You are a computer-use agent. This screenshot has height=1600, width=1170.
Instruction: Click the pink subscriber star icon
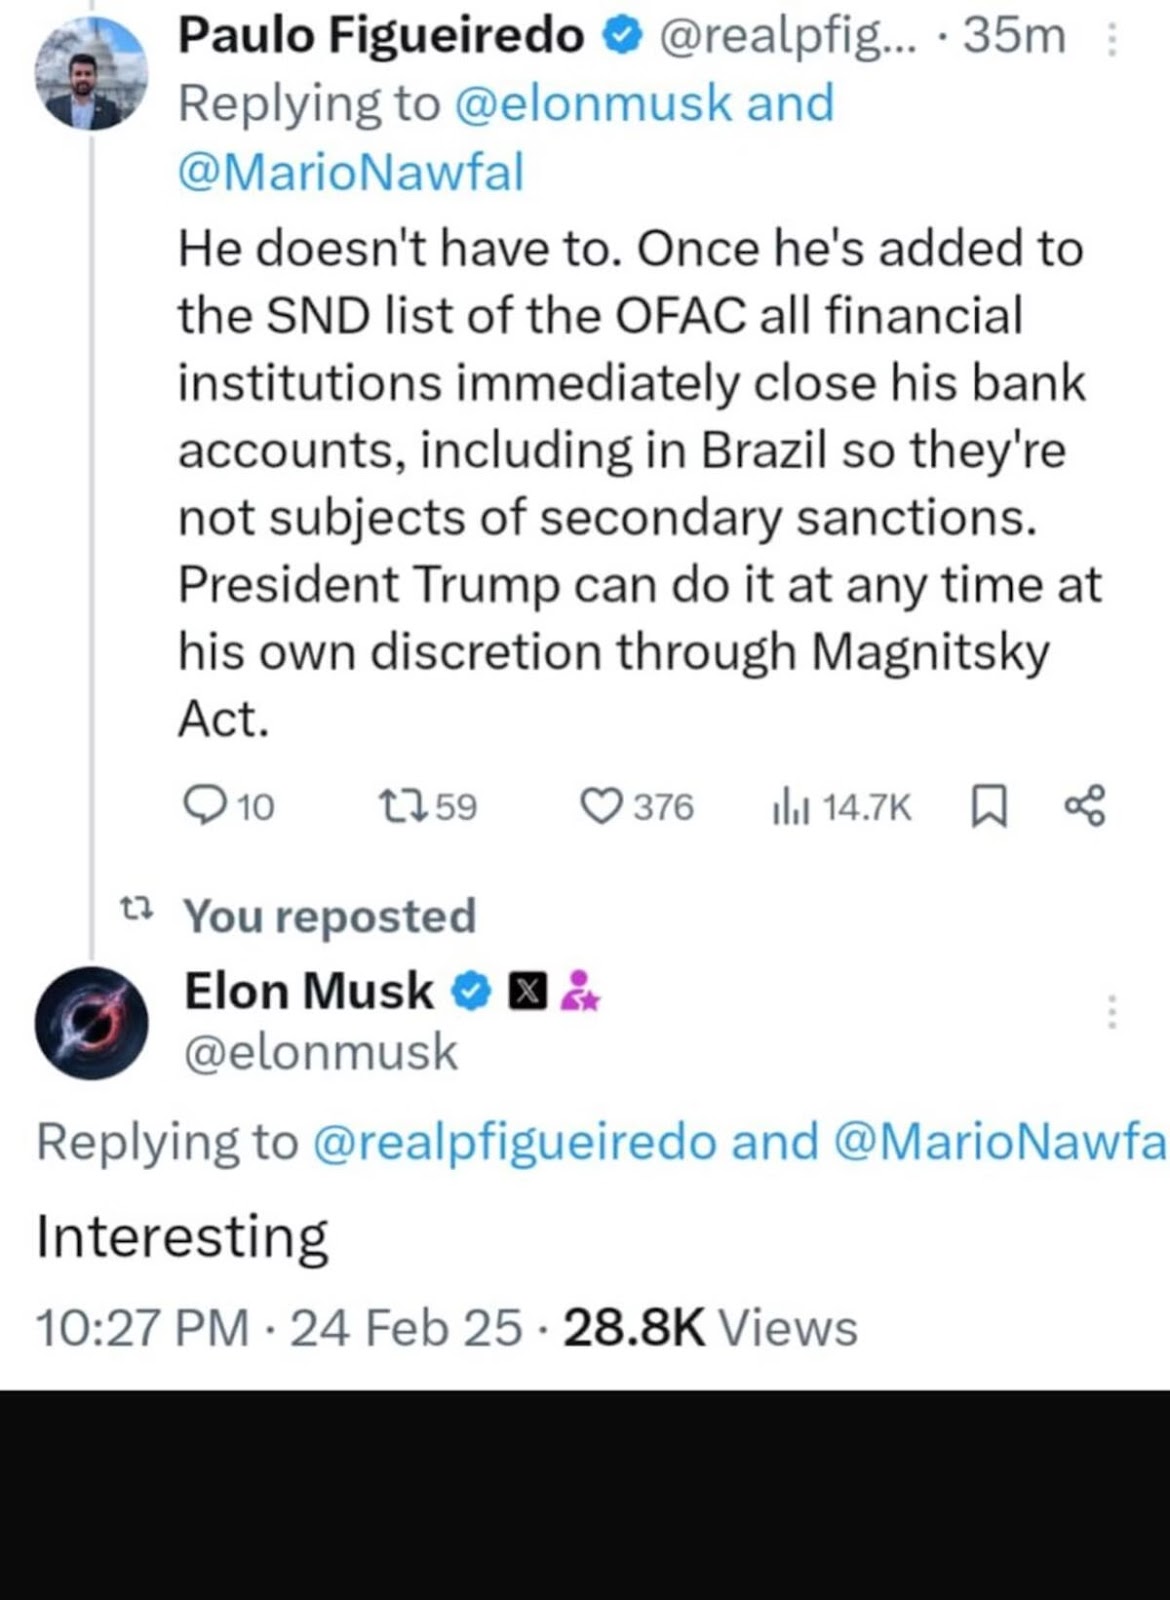click(579, 992)
